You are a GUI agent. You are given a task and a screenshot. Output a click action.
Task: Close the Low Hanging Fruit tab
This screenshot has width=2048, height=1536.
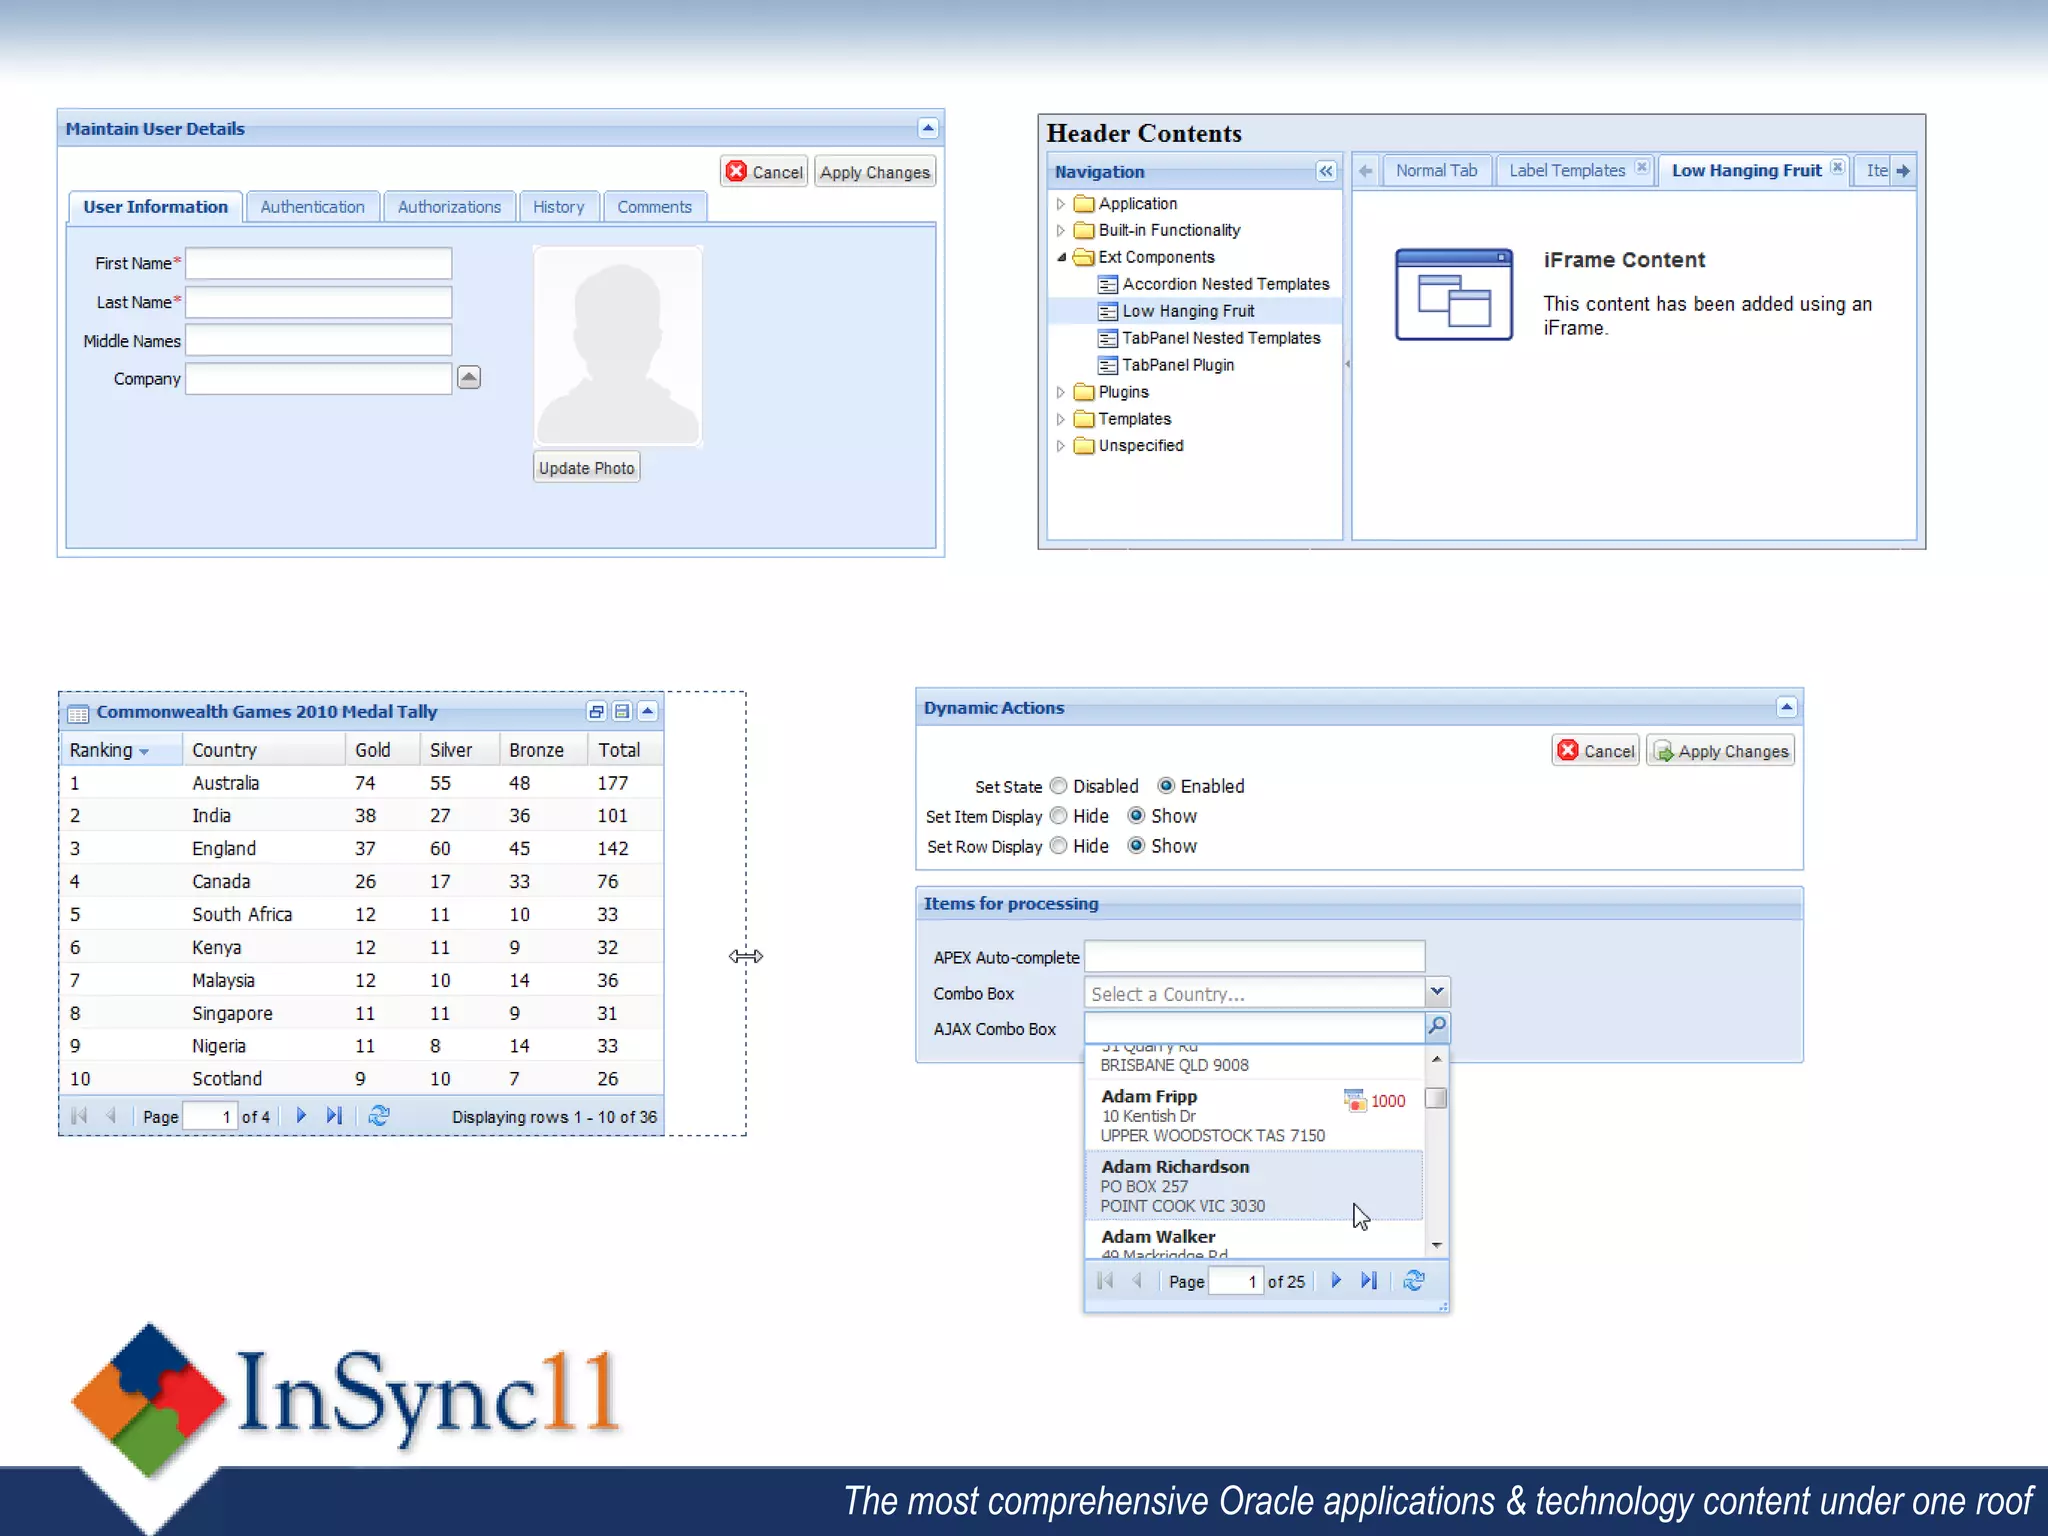coord(1837,167)
